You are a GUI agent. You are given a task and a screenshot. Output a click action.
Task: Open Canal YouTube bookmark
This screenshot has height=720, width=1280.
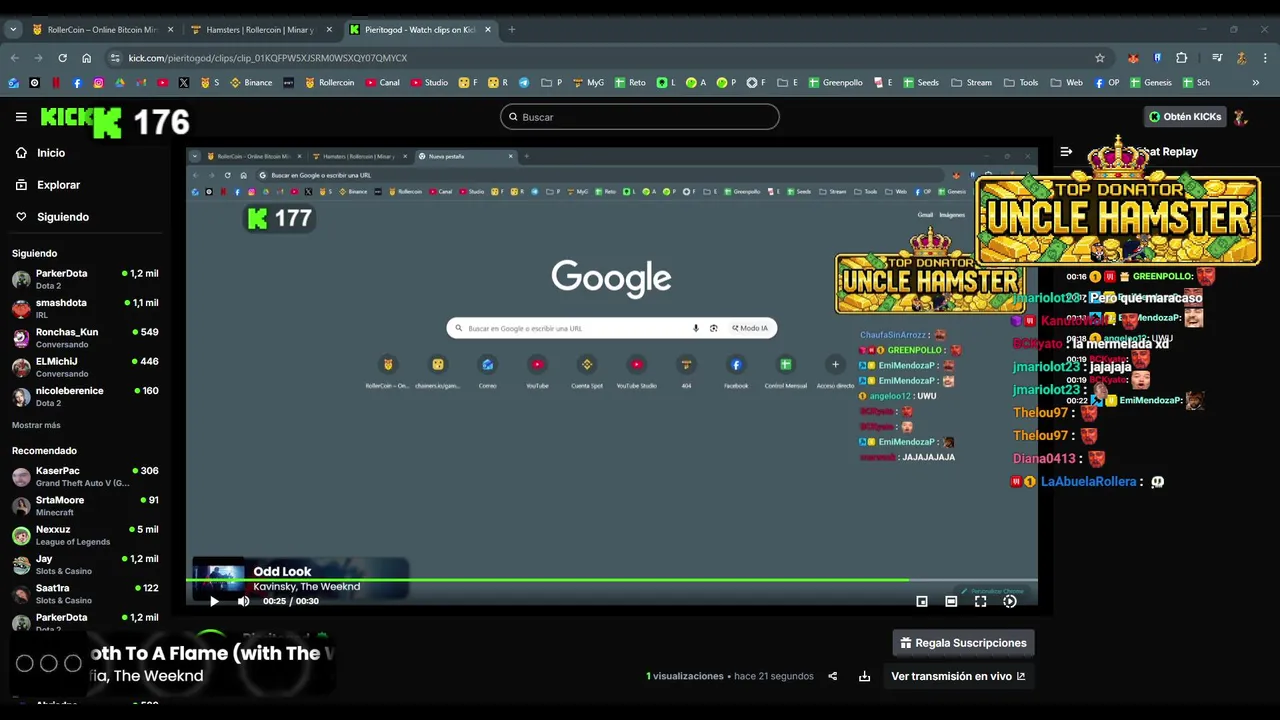[x=382, y=83]
